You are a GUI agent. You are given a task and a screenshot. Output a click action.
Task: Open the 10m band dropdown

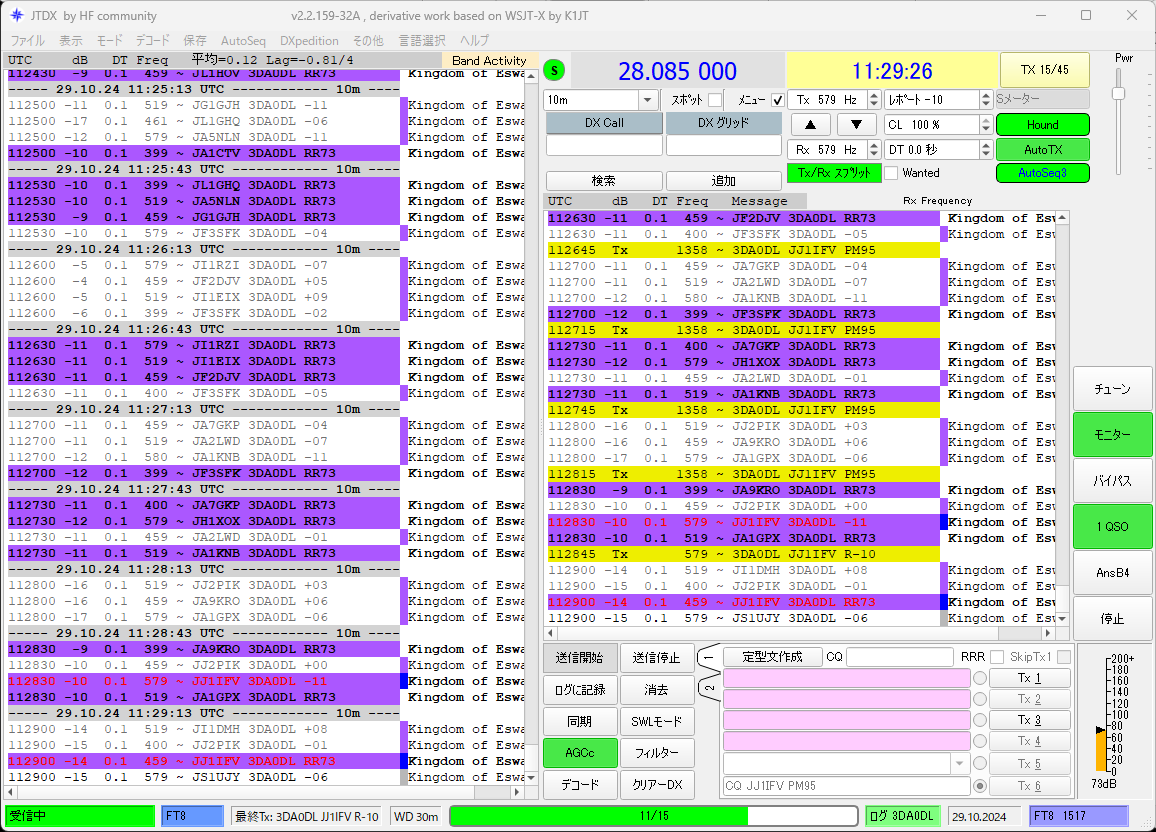[x=647, y=99]
